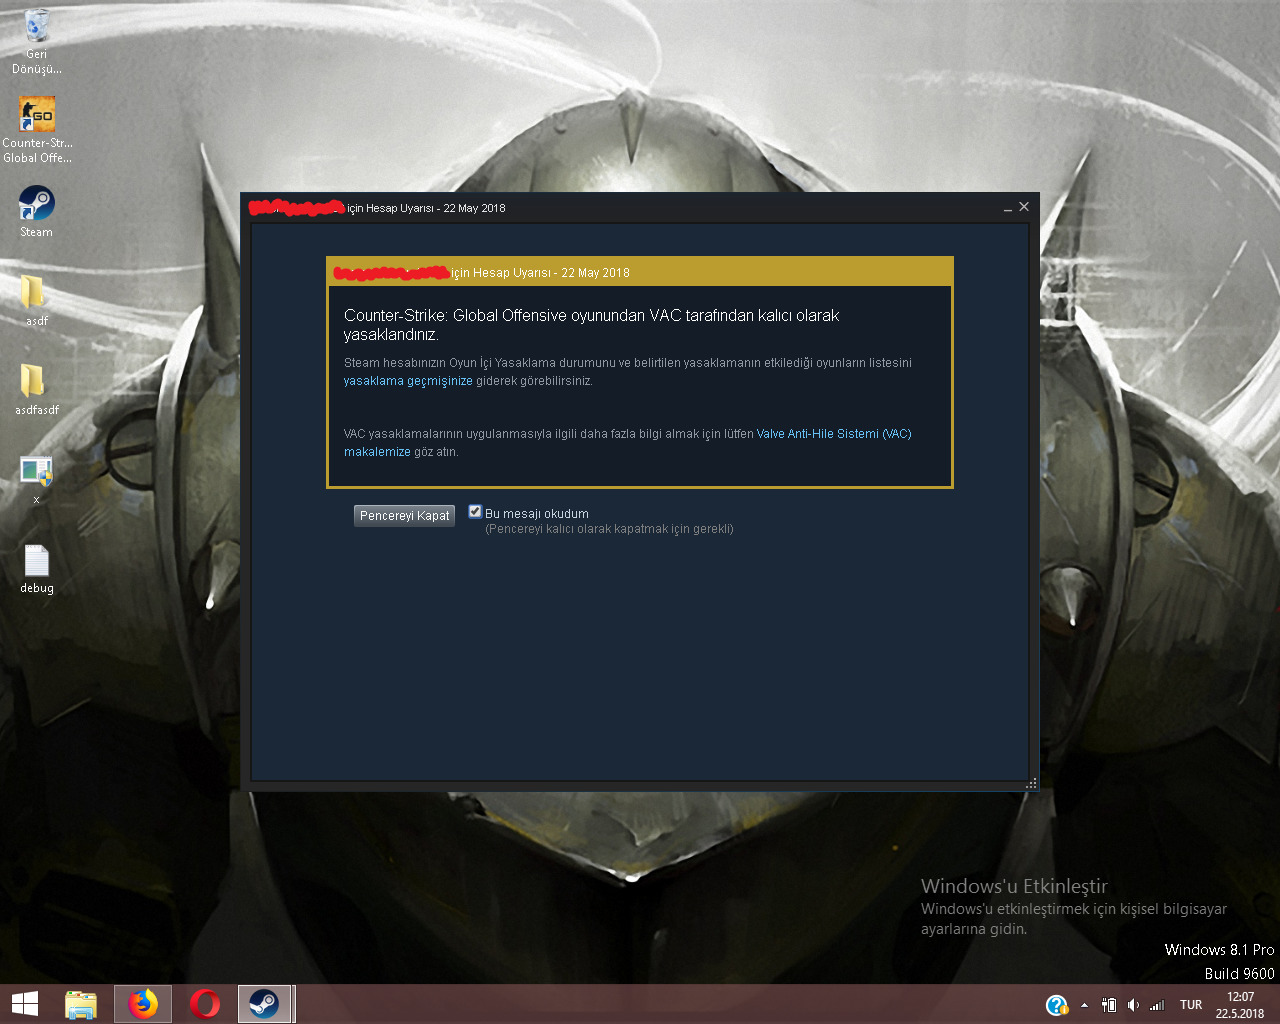Click the 'Hesap Uyarısı - 22 May 2018' window title

tap(436, 208)
